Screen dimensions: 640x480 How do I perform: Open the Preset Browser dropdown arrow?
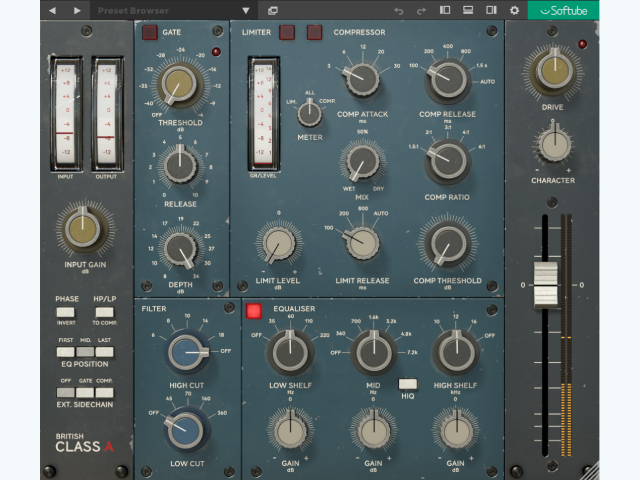tap(246, 11)
